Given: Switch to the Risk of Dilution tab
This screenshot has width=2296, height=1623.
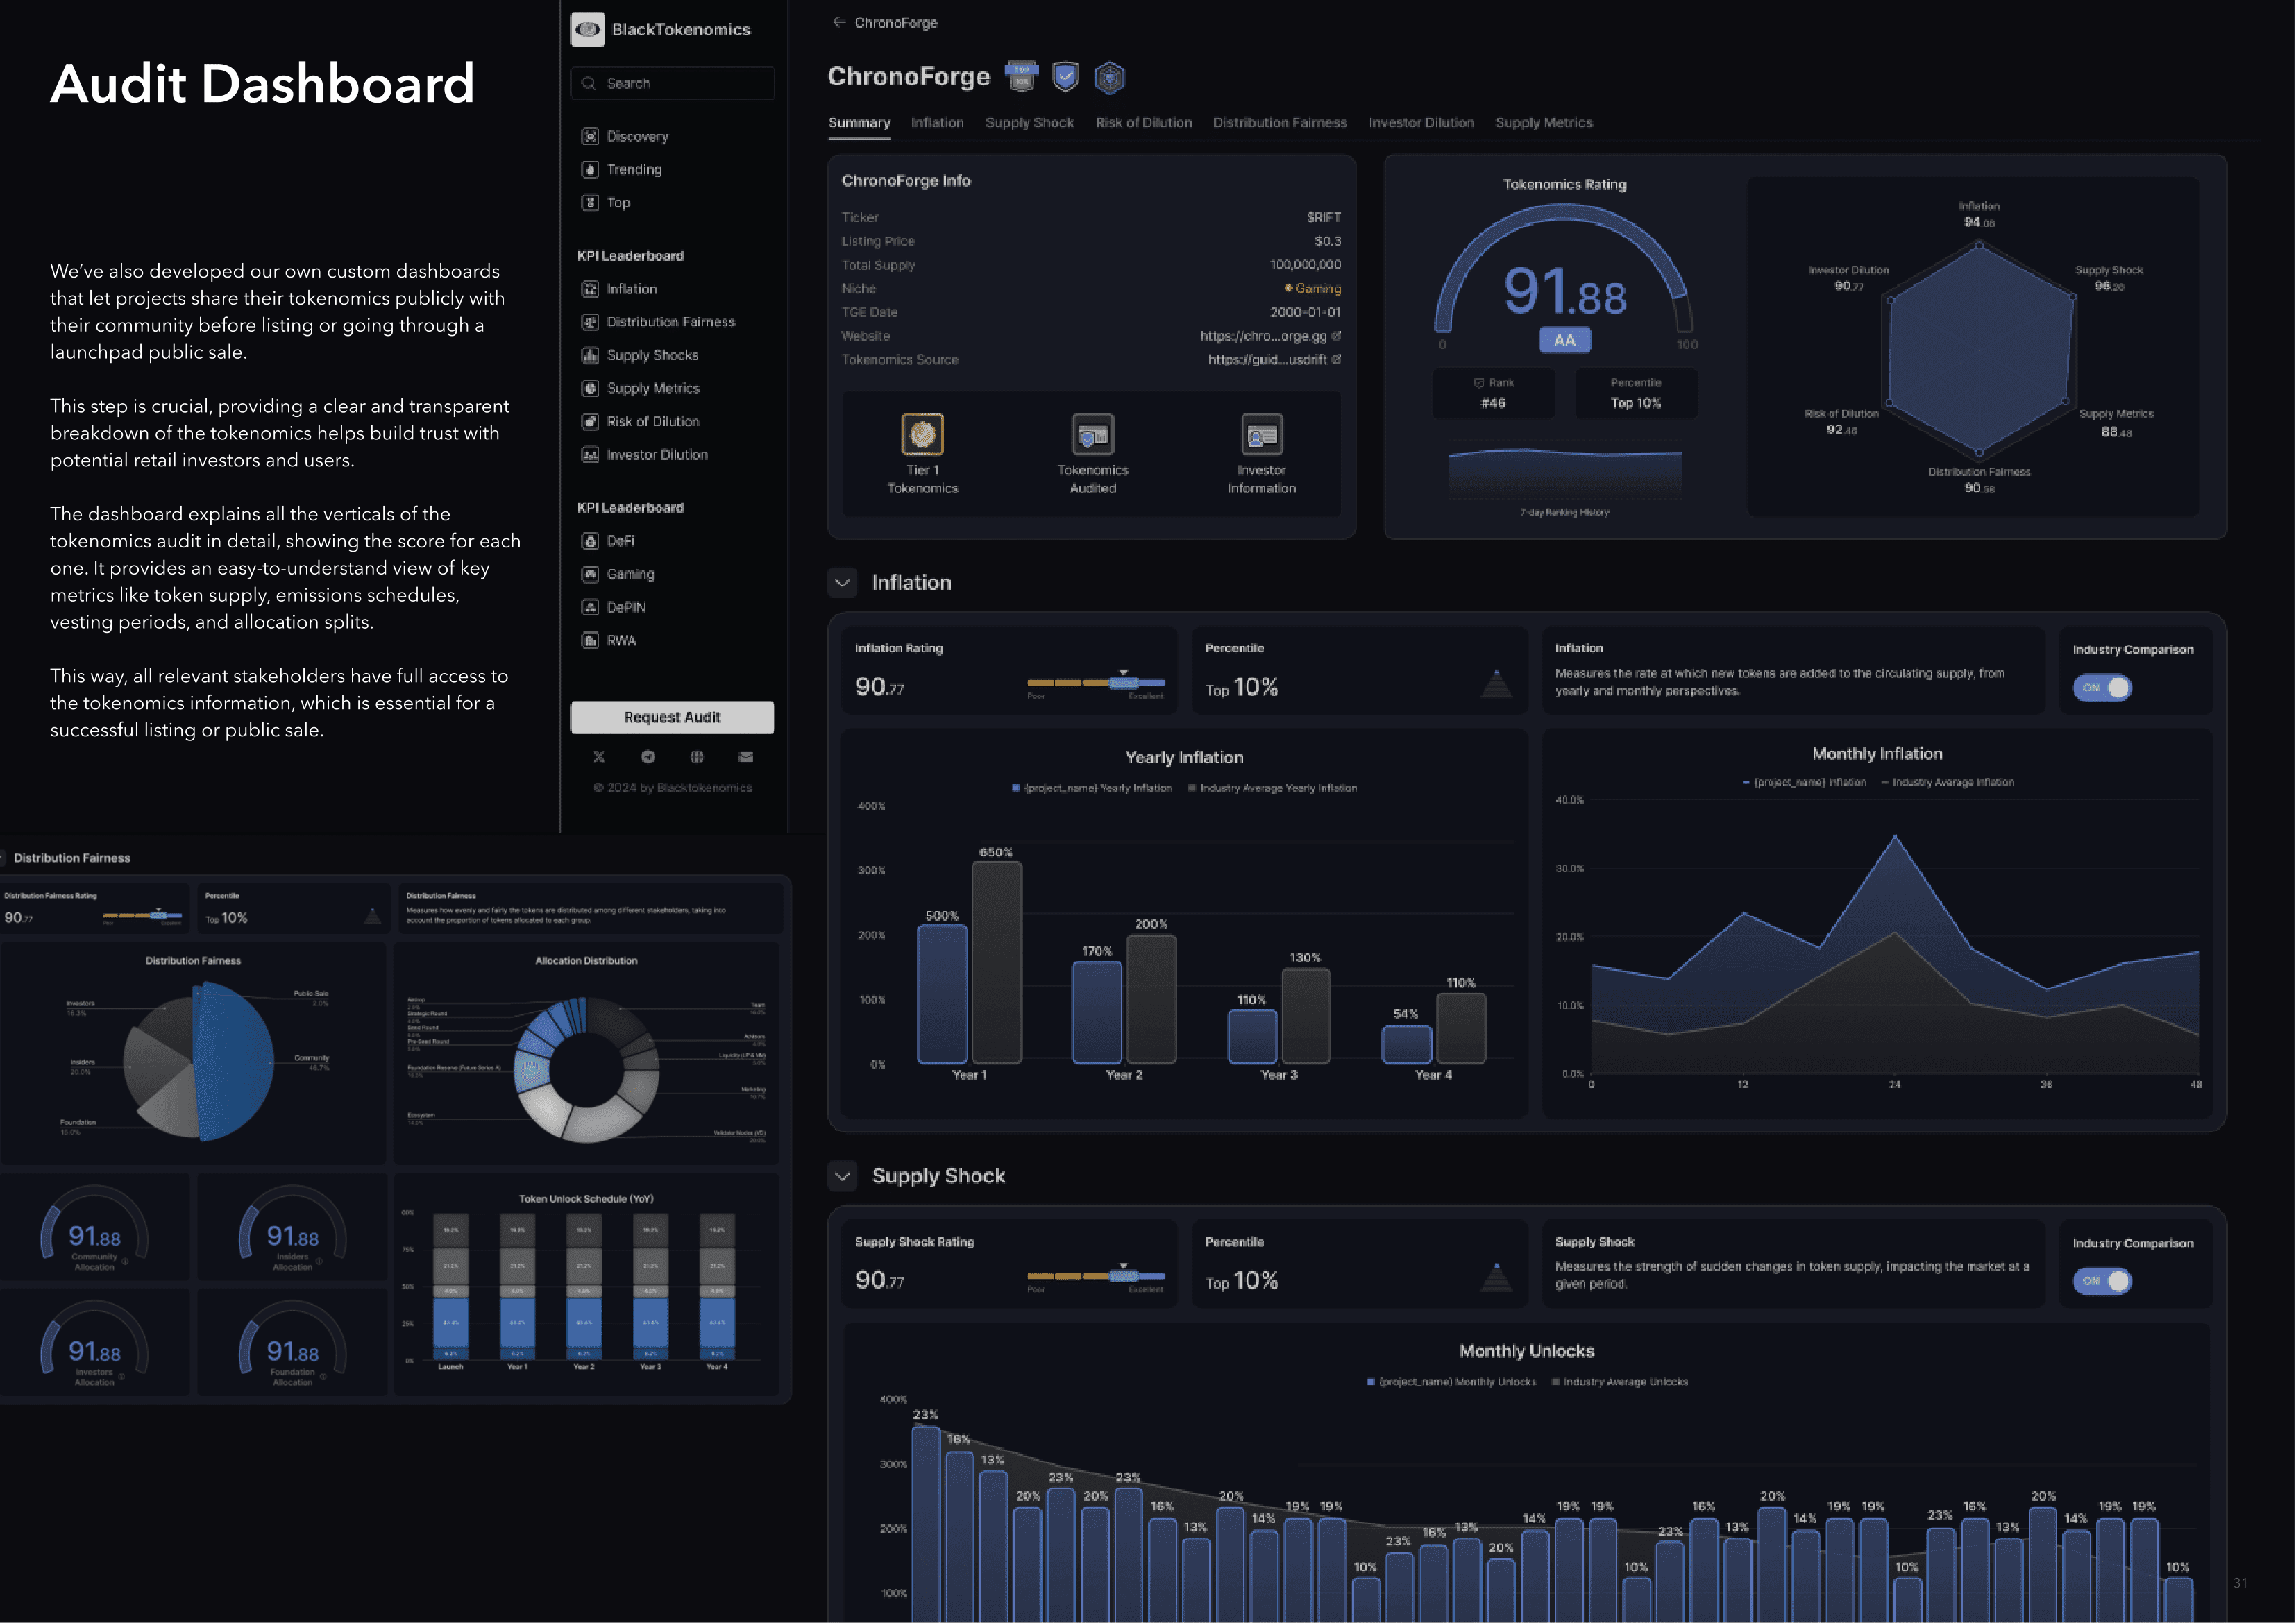Looking at the screenshot, I should (1143, 122).
